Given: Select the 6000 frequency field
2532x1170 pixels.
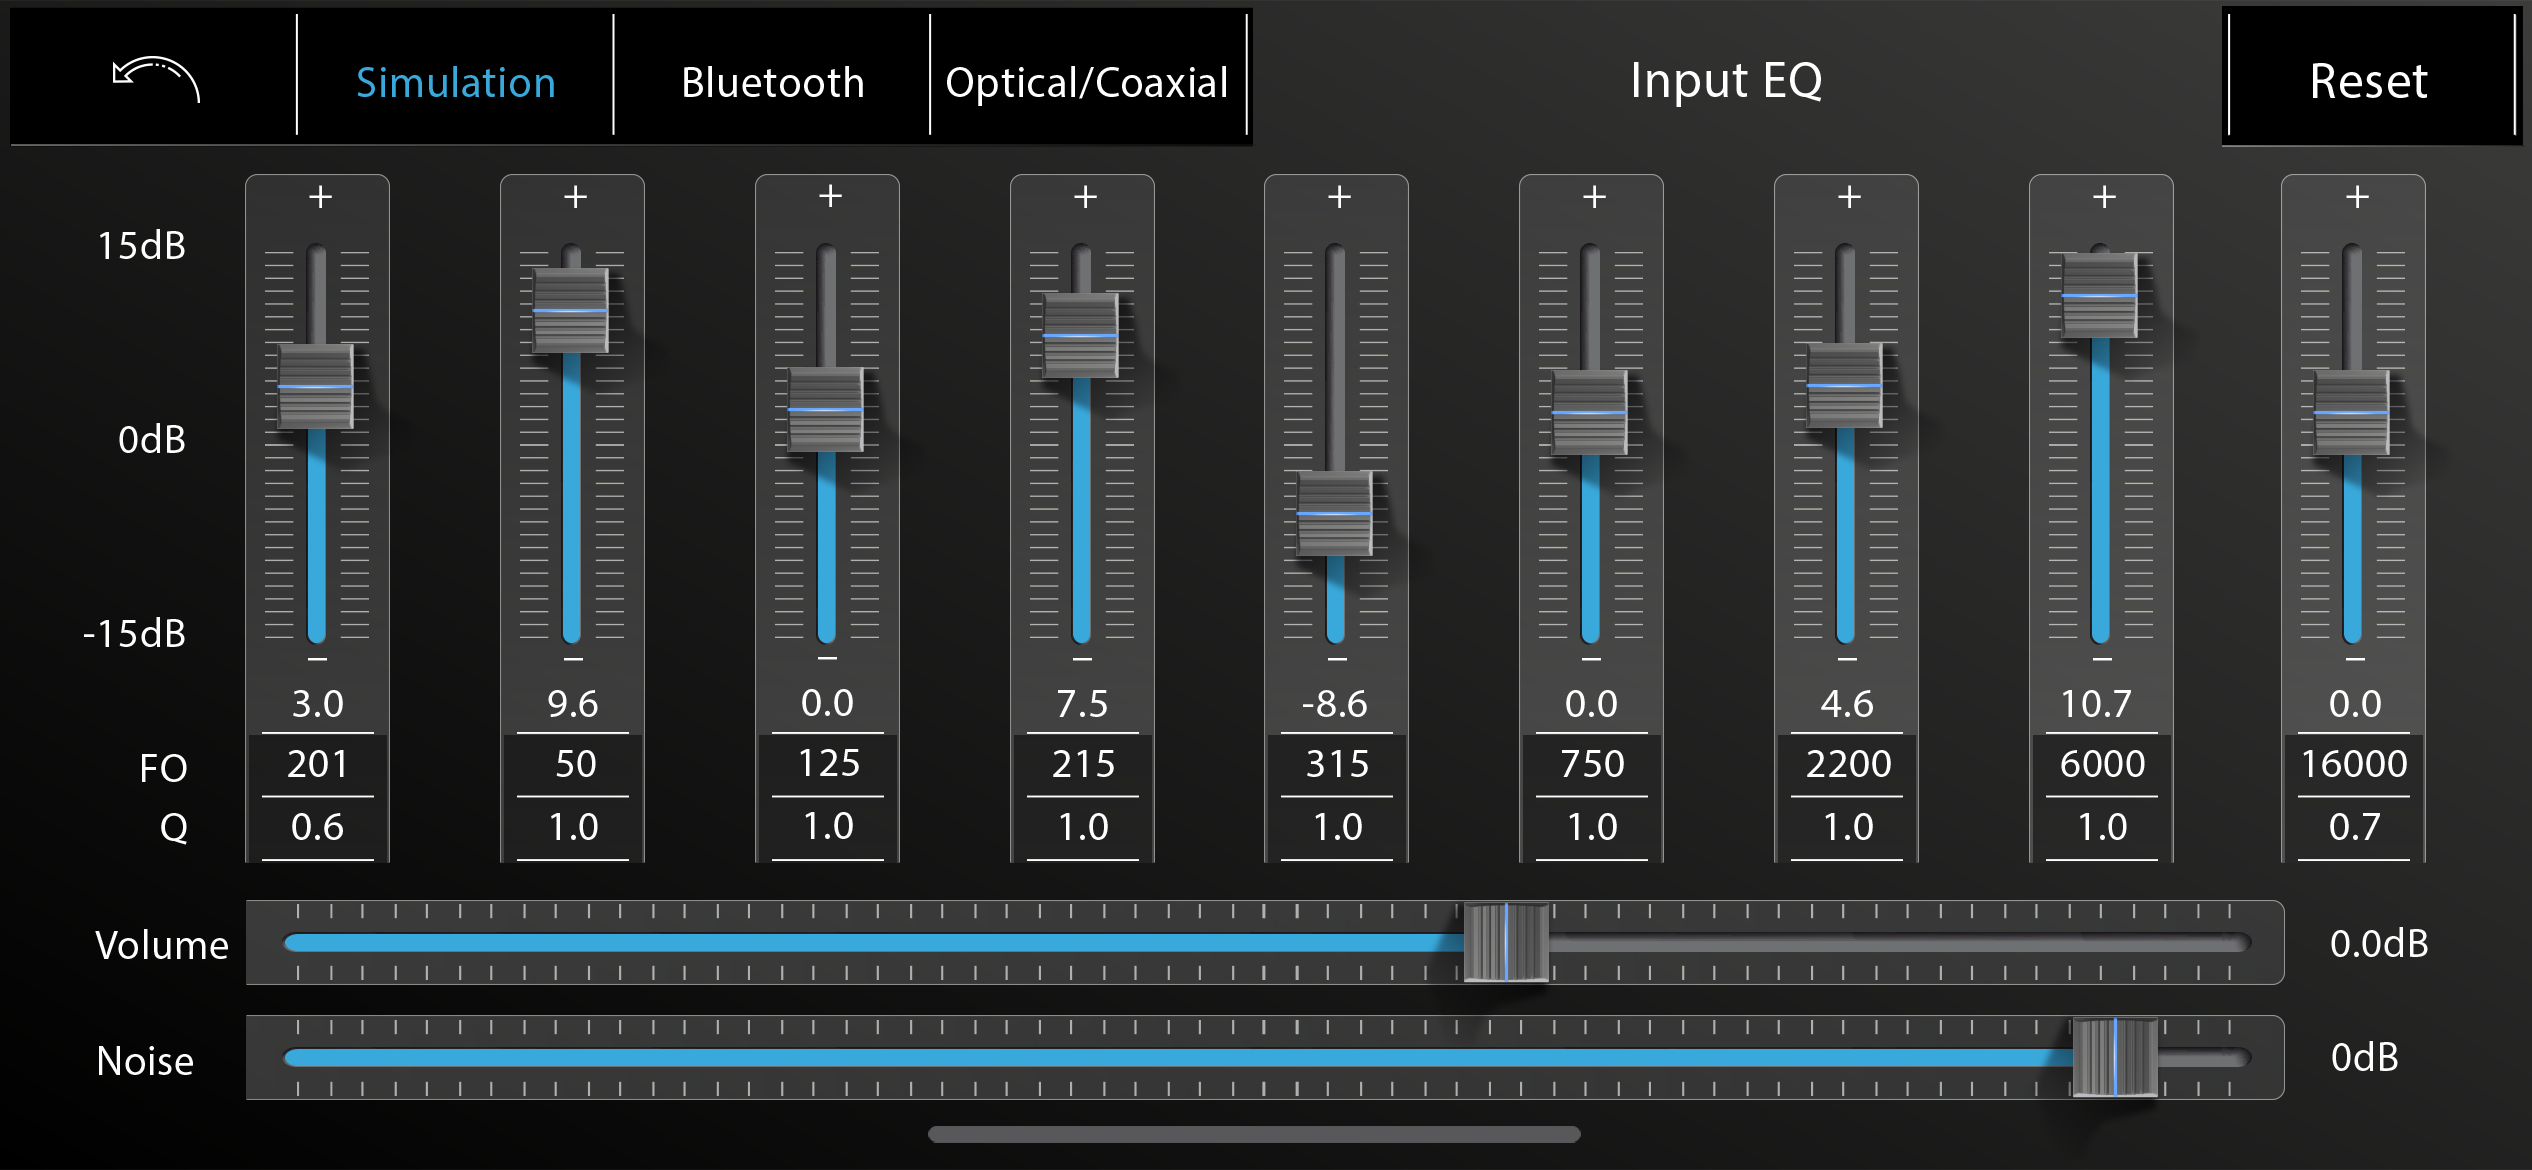Looking at the screenshot, I should tap(2102, 764).
